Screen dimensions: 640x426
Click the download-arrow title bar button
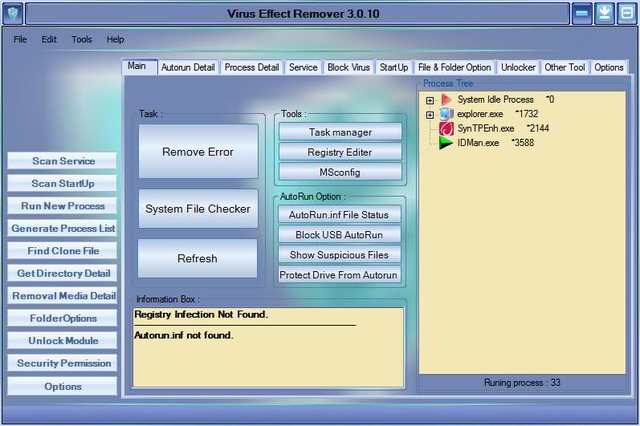pos(604,13)
